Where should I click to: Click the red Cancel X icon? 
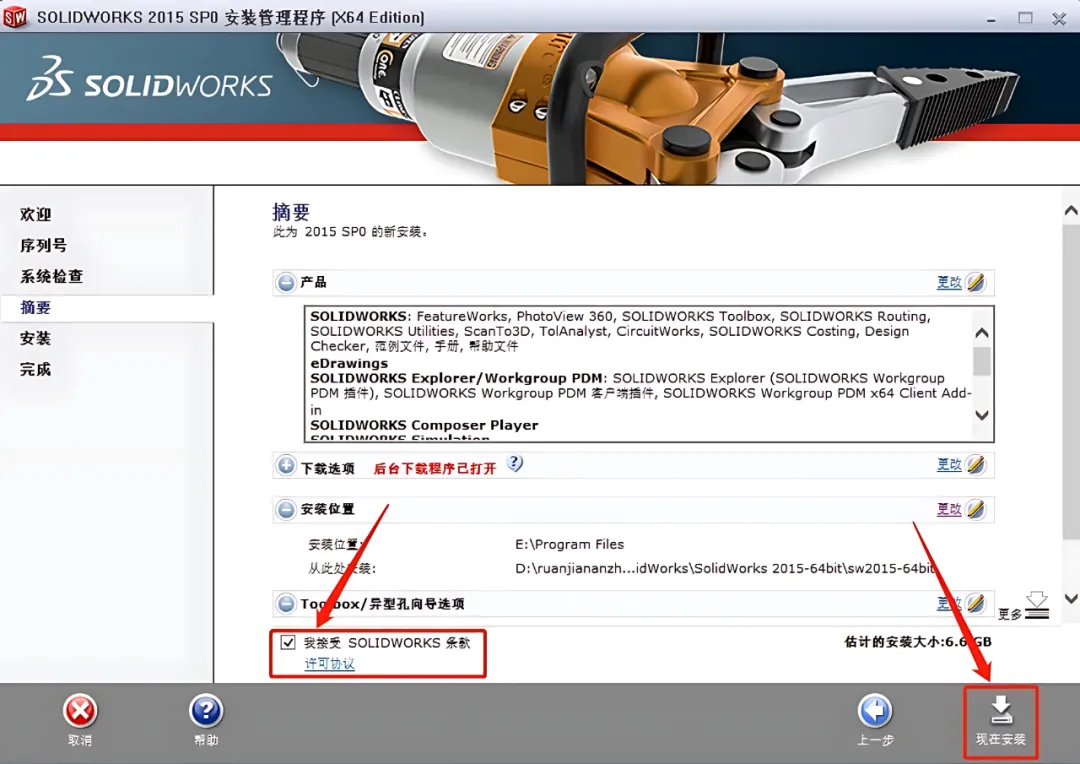(80, 711)
